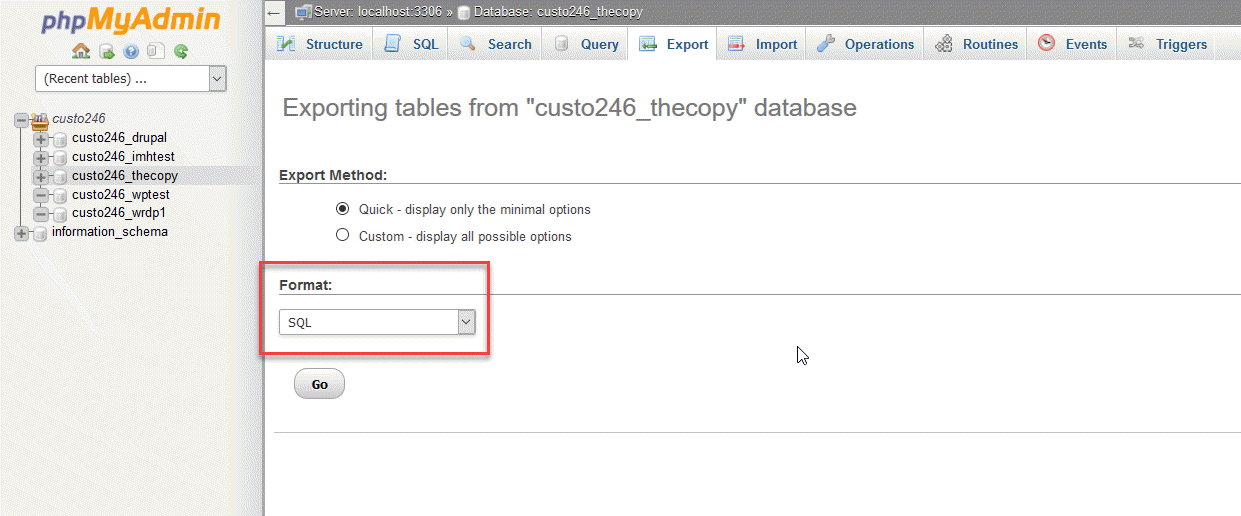Select custo246_wptest in the database tree
This screenshot has height=516, width=1241.
pyautogui.click(x=121, y=194)
